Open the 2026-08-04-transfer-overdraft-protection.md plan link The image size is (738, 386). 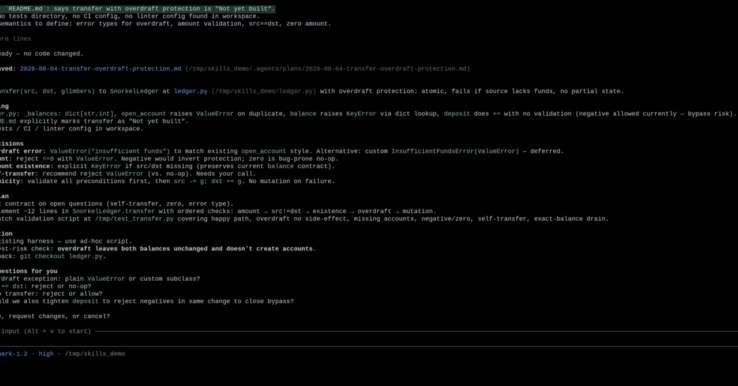[100, 69]
